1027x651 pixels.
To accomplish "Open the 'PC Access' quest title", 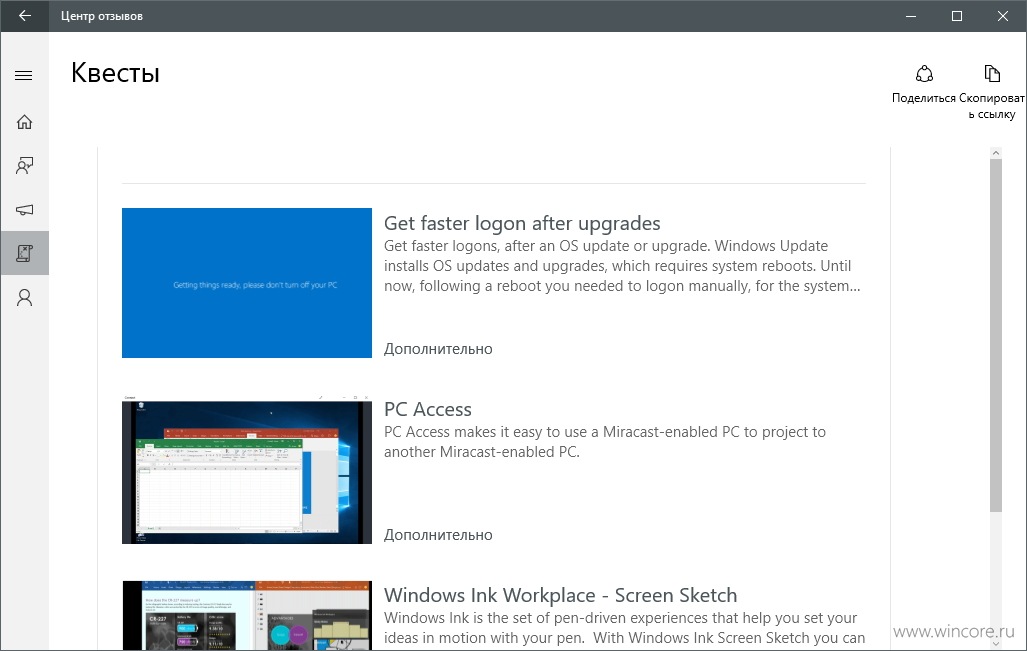I will tap(428, 409).
